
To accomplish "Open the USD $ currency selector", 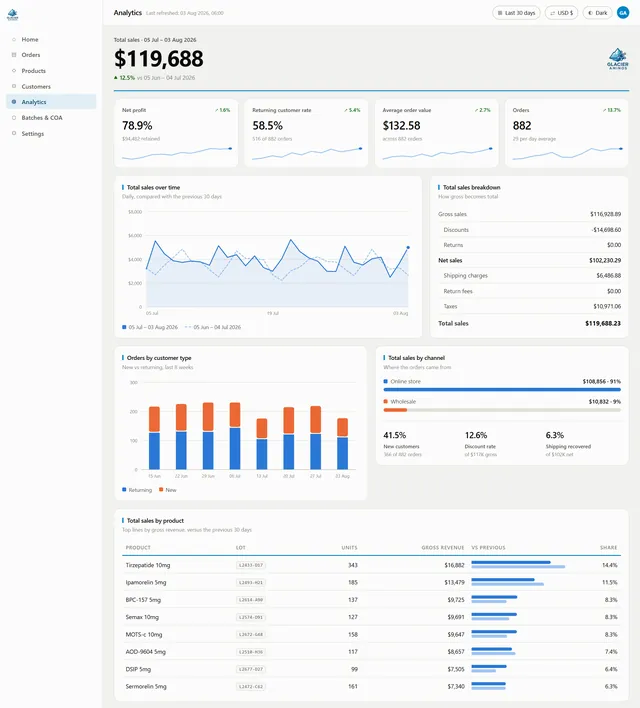I will [x=561, y=13].
